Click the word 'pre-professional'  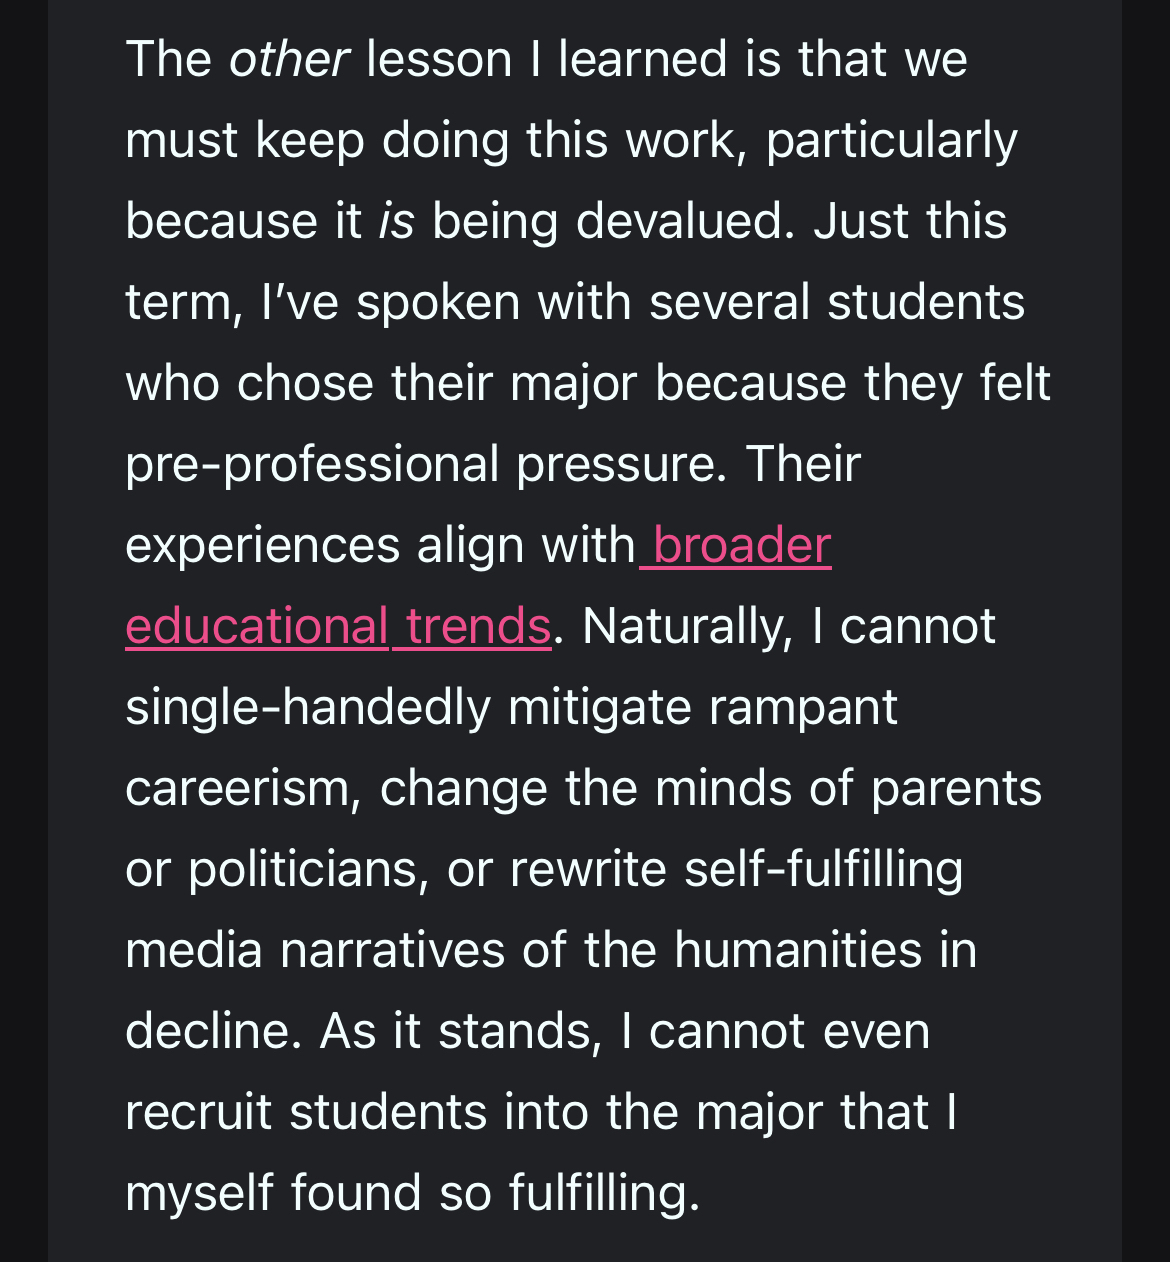click(x=312, y=465)
